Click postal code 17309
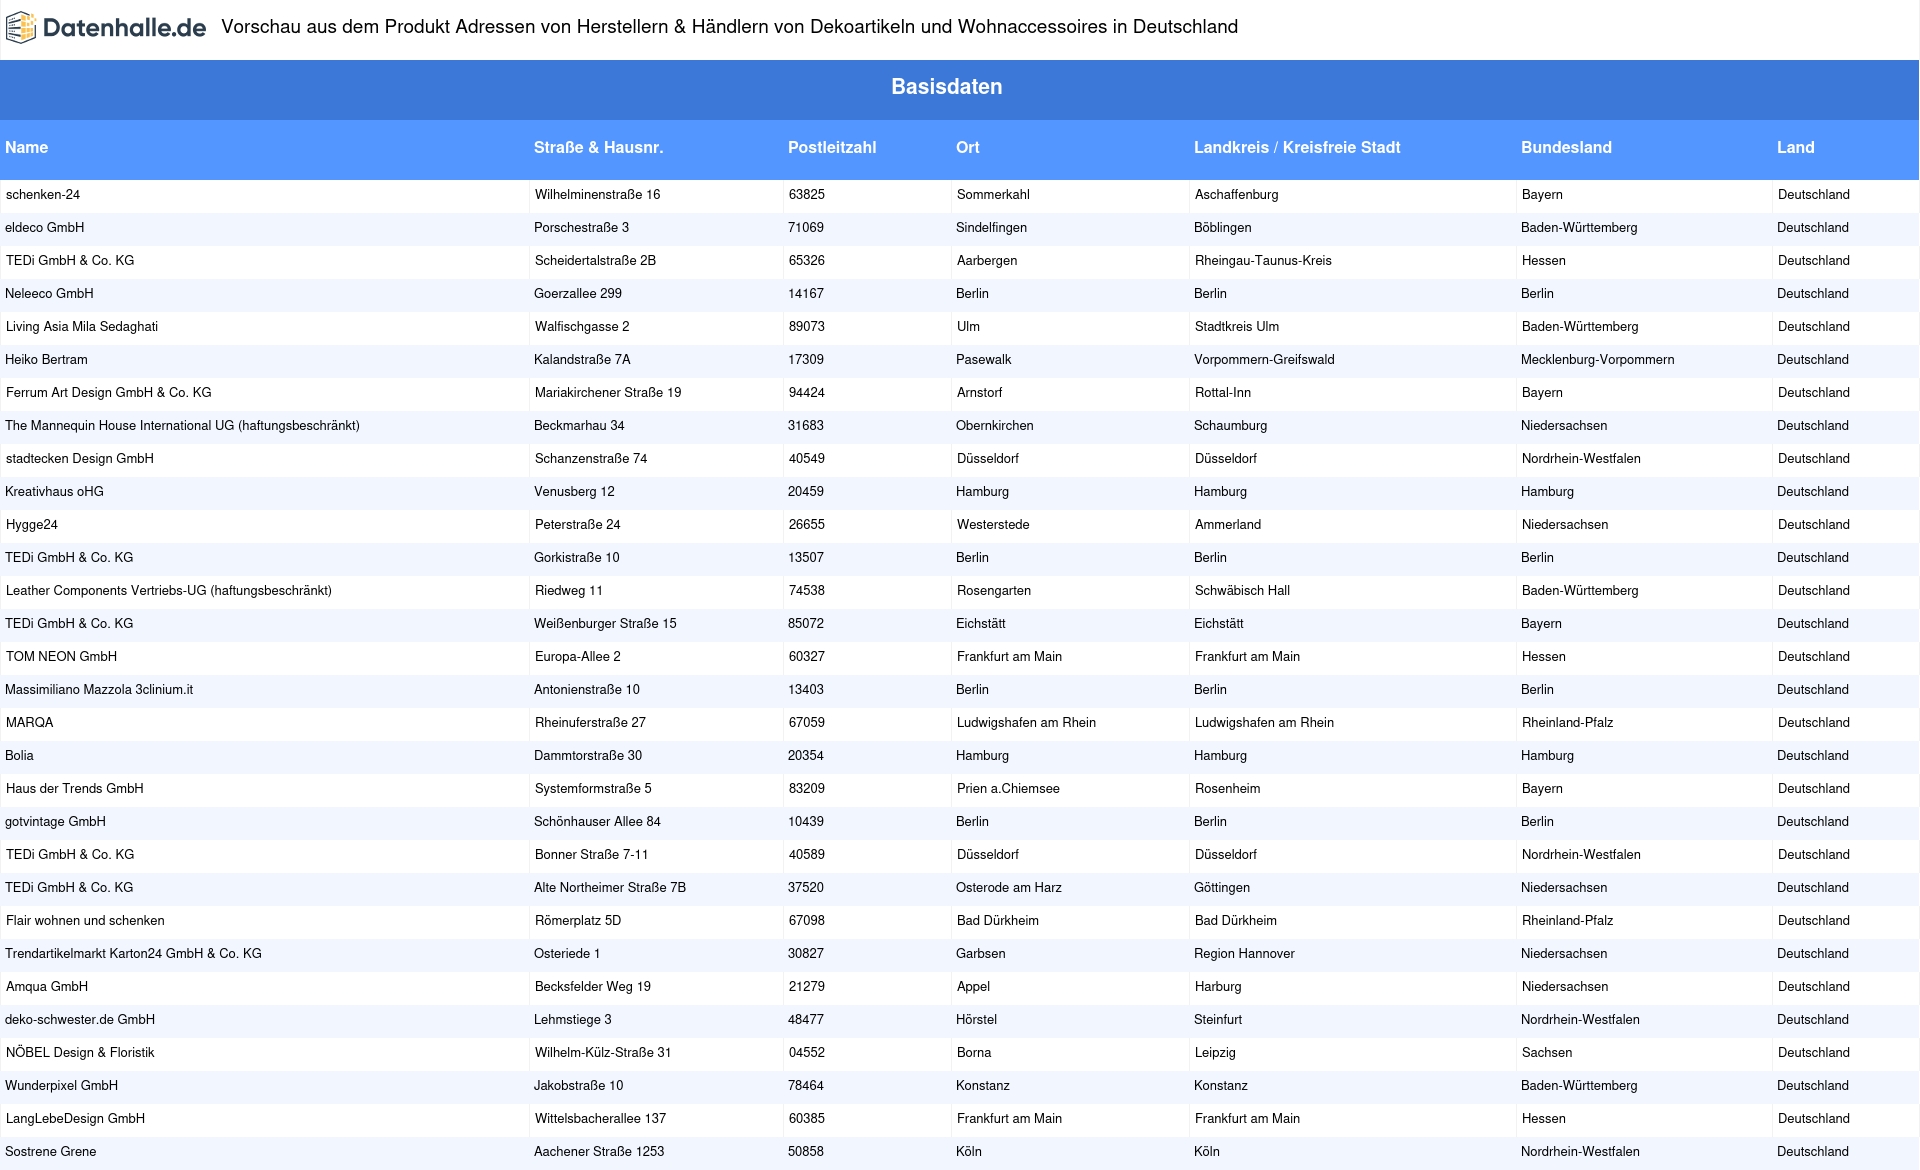 [x=806, y=360]
